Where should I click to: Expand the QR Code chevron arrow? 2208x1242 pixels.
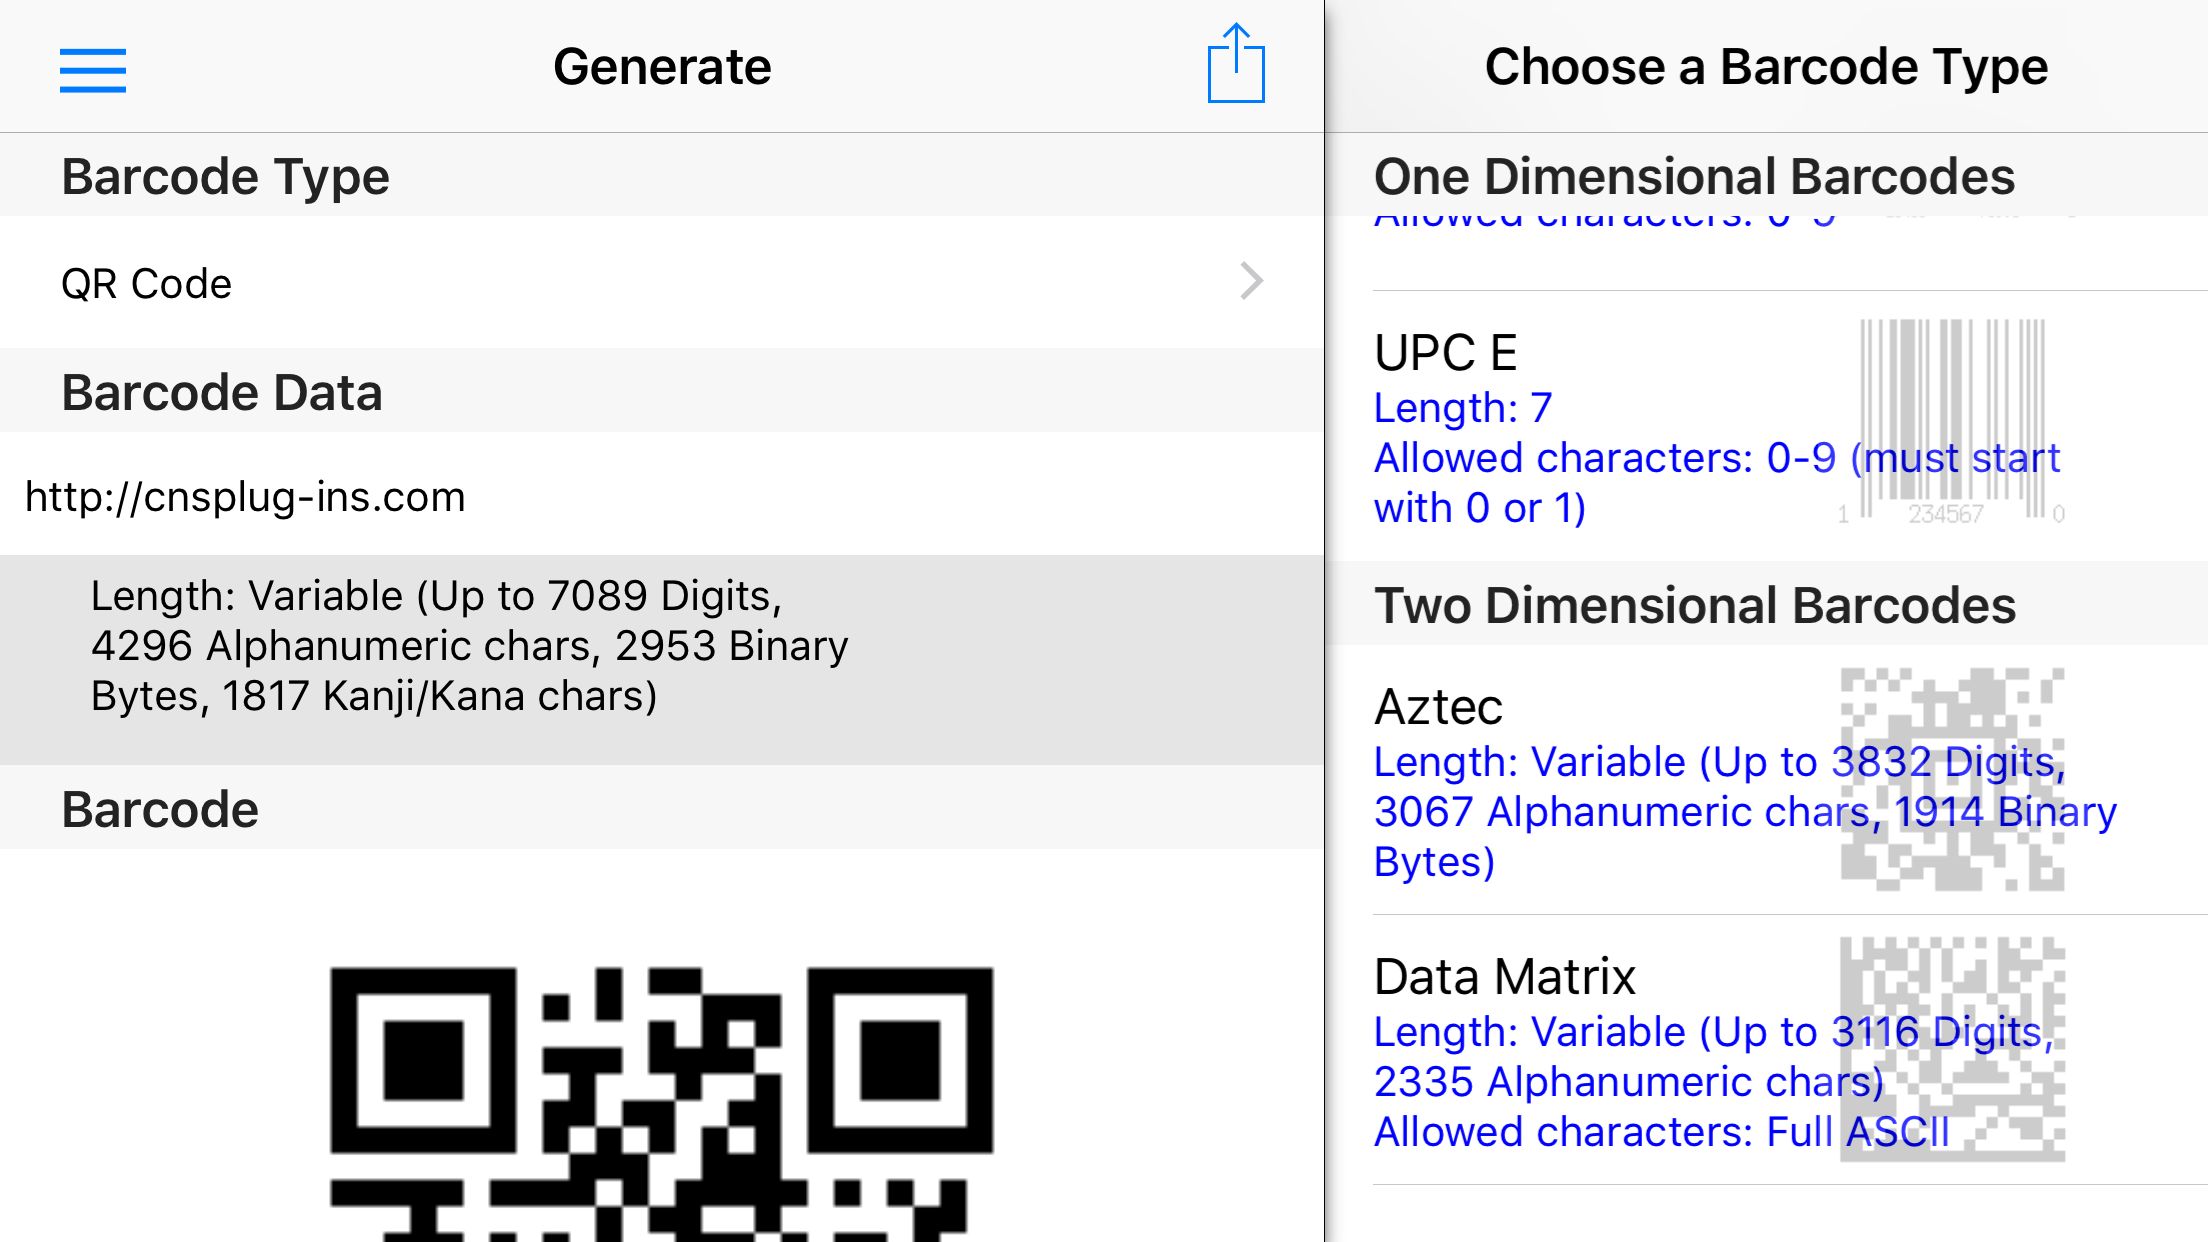[x=1251, y=281]
